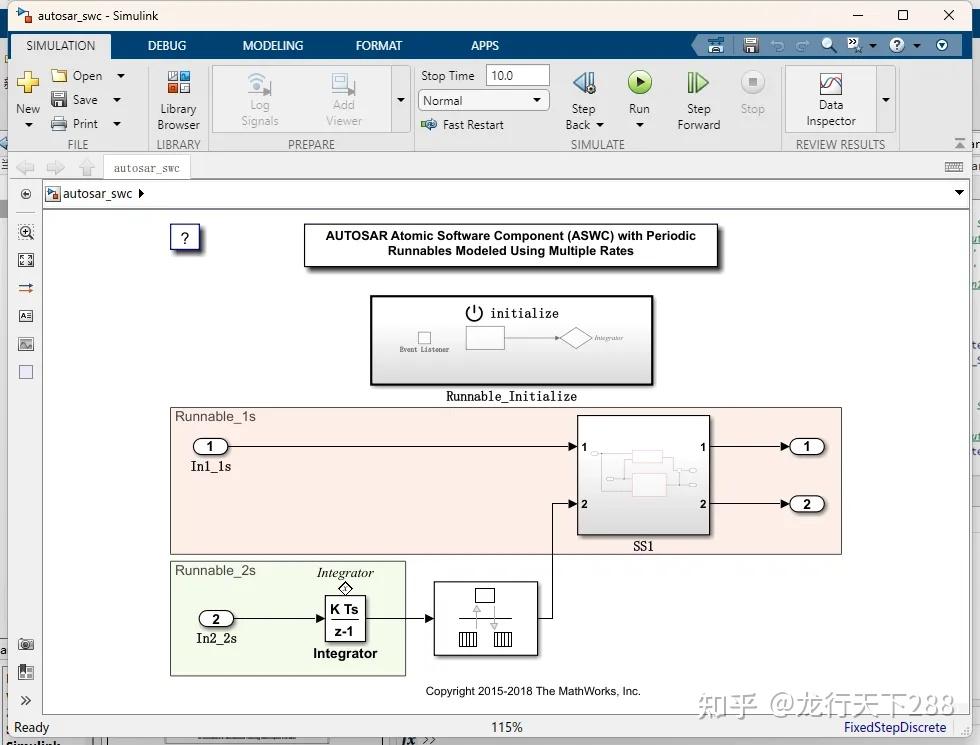Viewport: 980px width, 745px height.
Task: Open the Data Inspector
Action: point(831,100)
